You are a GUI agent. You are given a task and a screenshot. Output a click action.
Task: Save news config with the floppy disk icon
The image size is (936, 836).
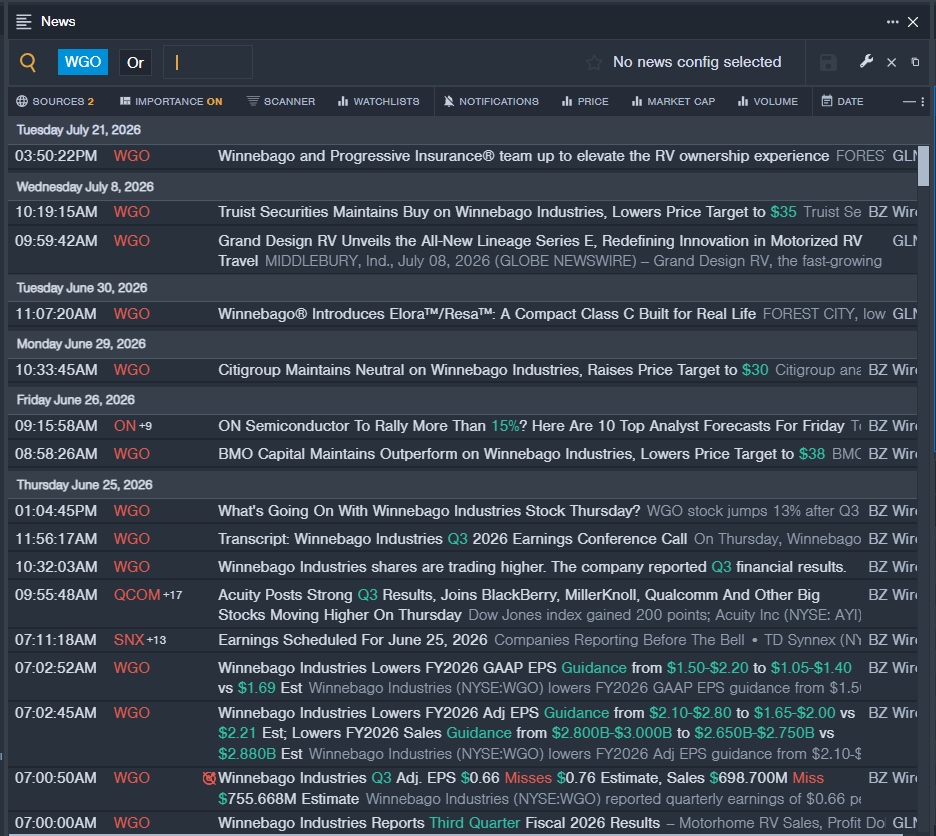click(x=828, y=63)
